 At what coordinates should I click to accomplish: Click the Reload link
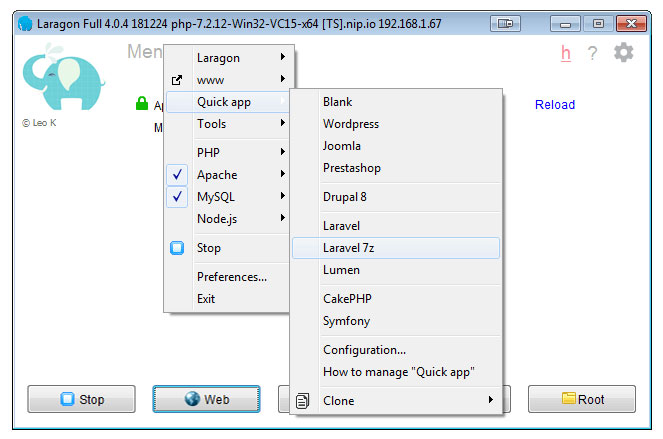click(x=555, y=104)
